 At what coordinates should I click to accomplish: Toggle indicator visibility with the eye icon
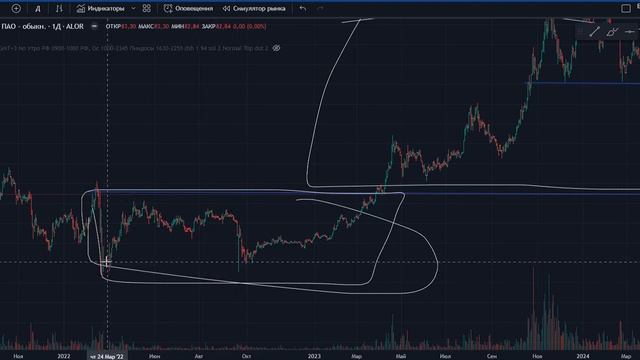click(276, 48)
